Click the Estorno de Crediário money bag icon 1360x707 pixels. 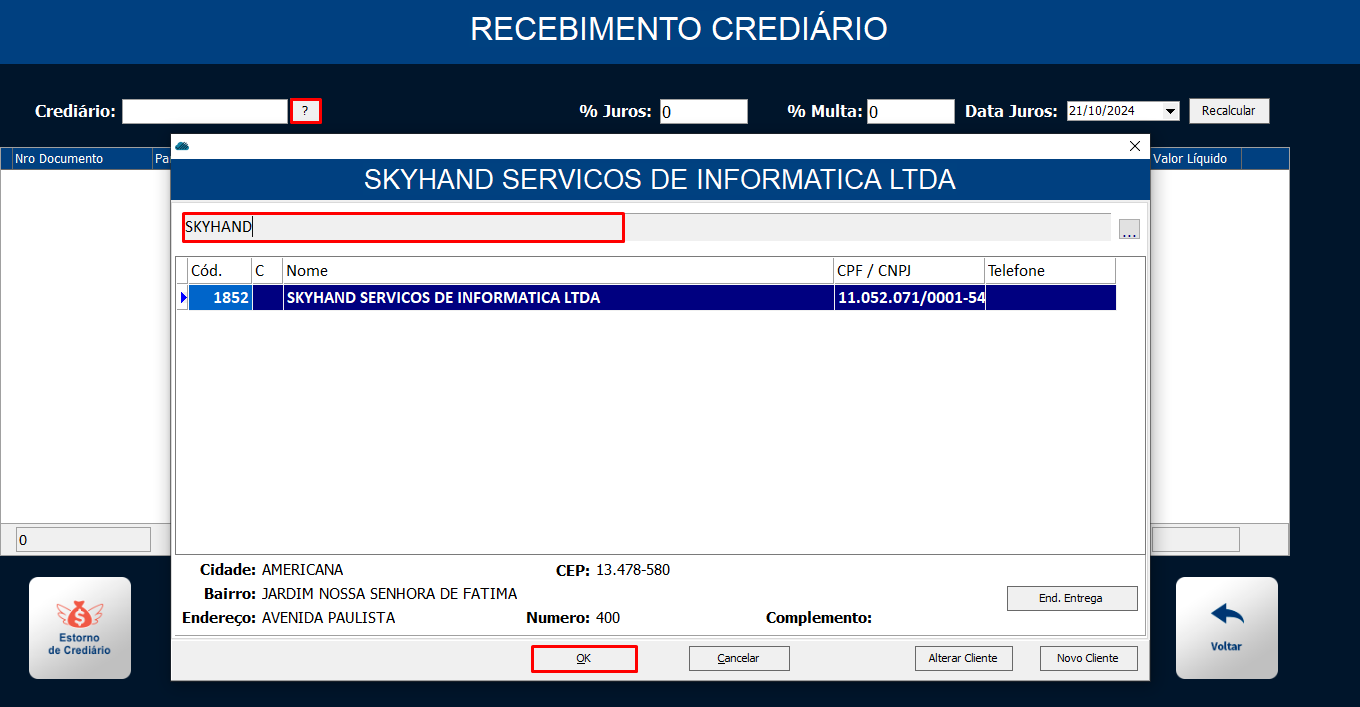pyautogui.click(x=79, y=614)
